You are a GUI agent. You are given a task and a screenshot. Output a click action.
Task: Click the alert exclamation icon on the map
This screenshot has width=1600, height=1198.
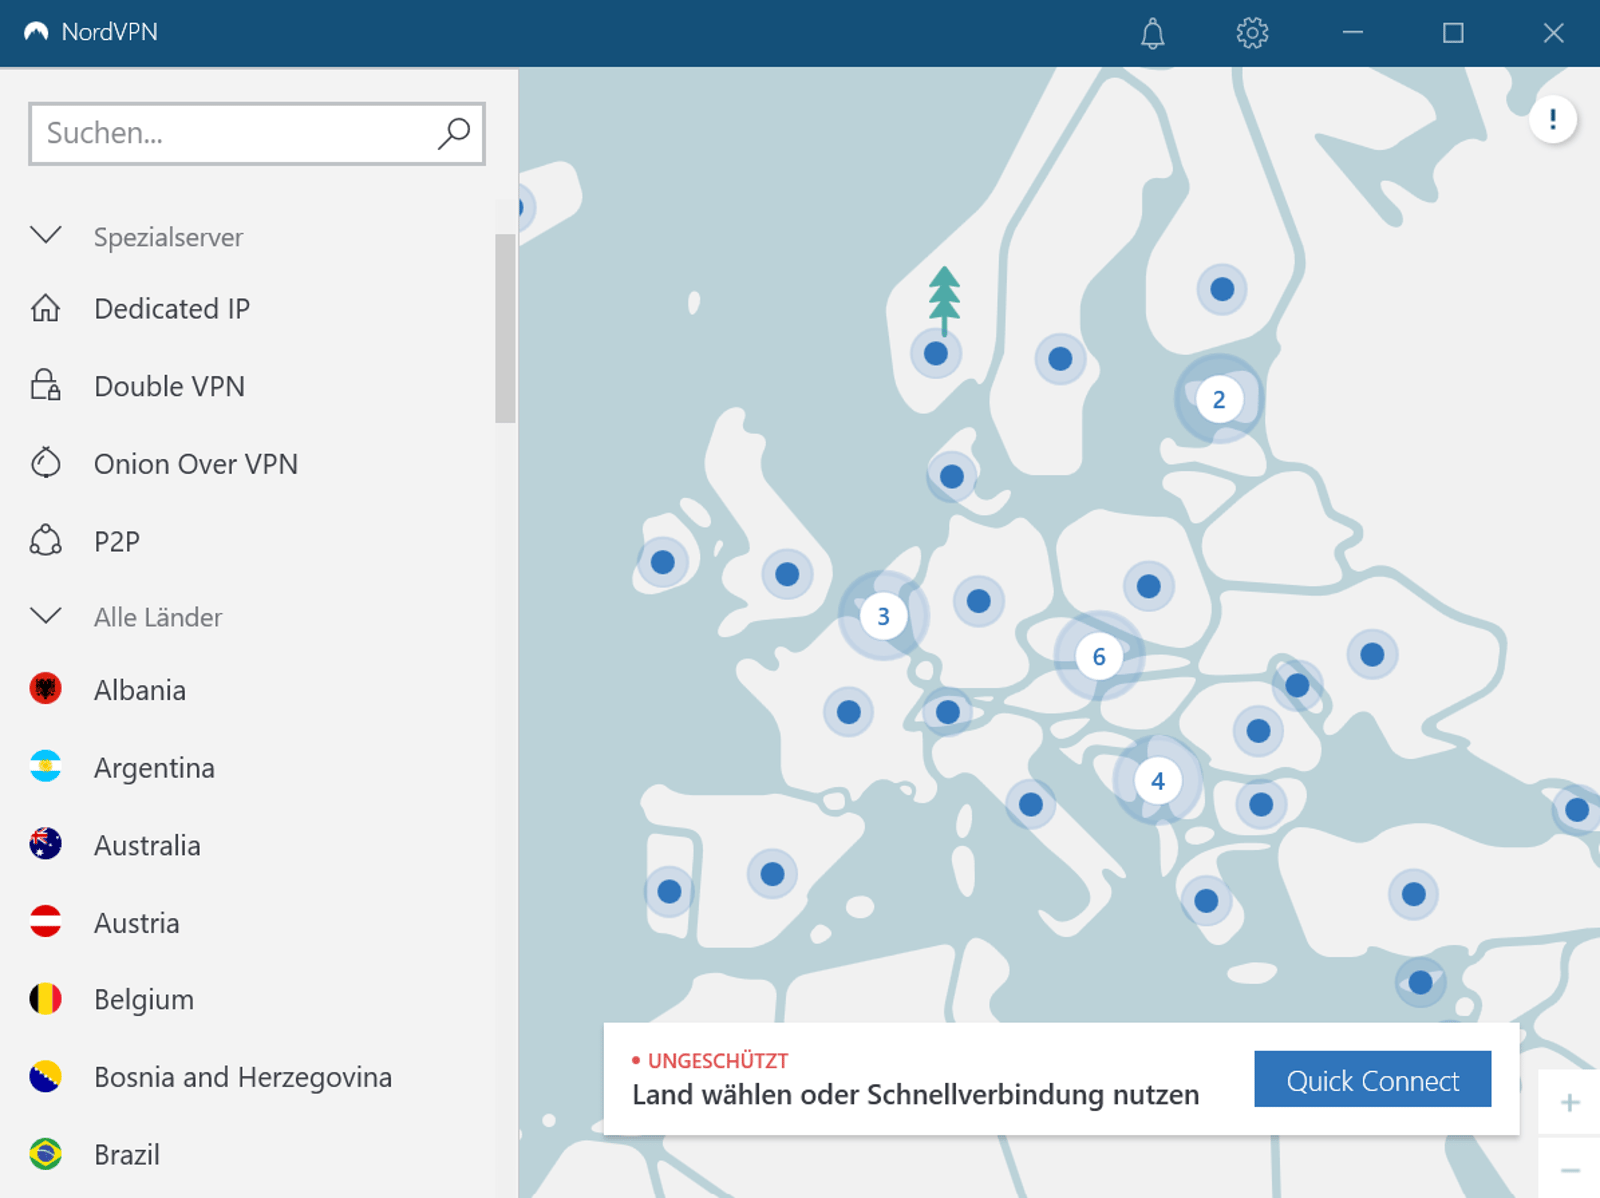1552,120
